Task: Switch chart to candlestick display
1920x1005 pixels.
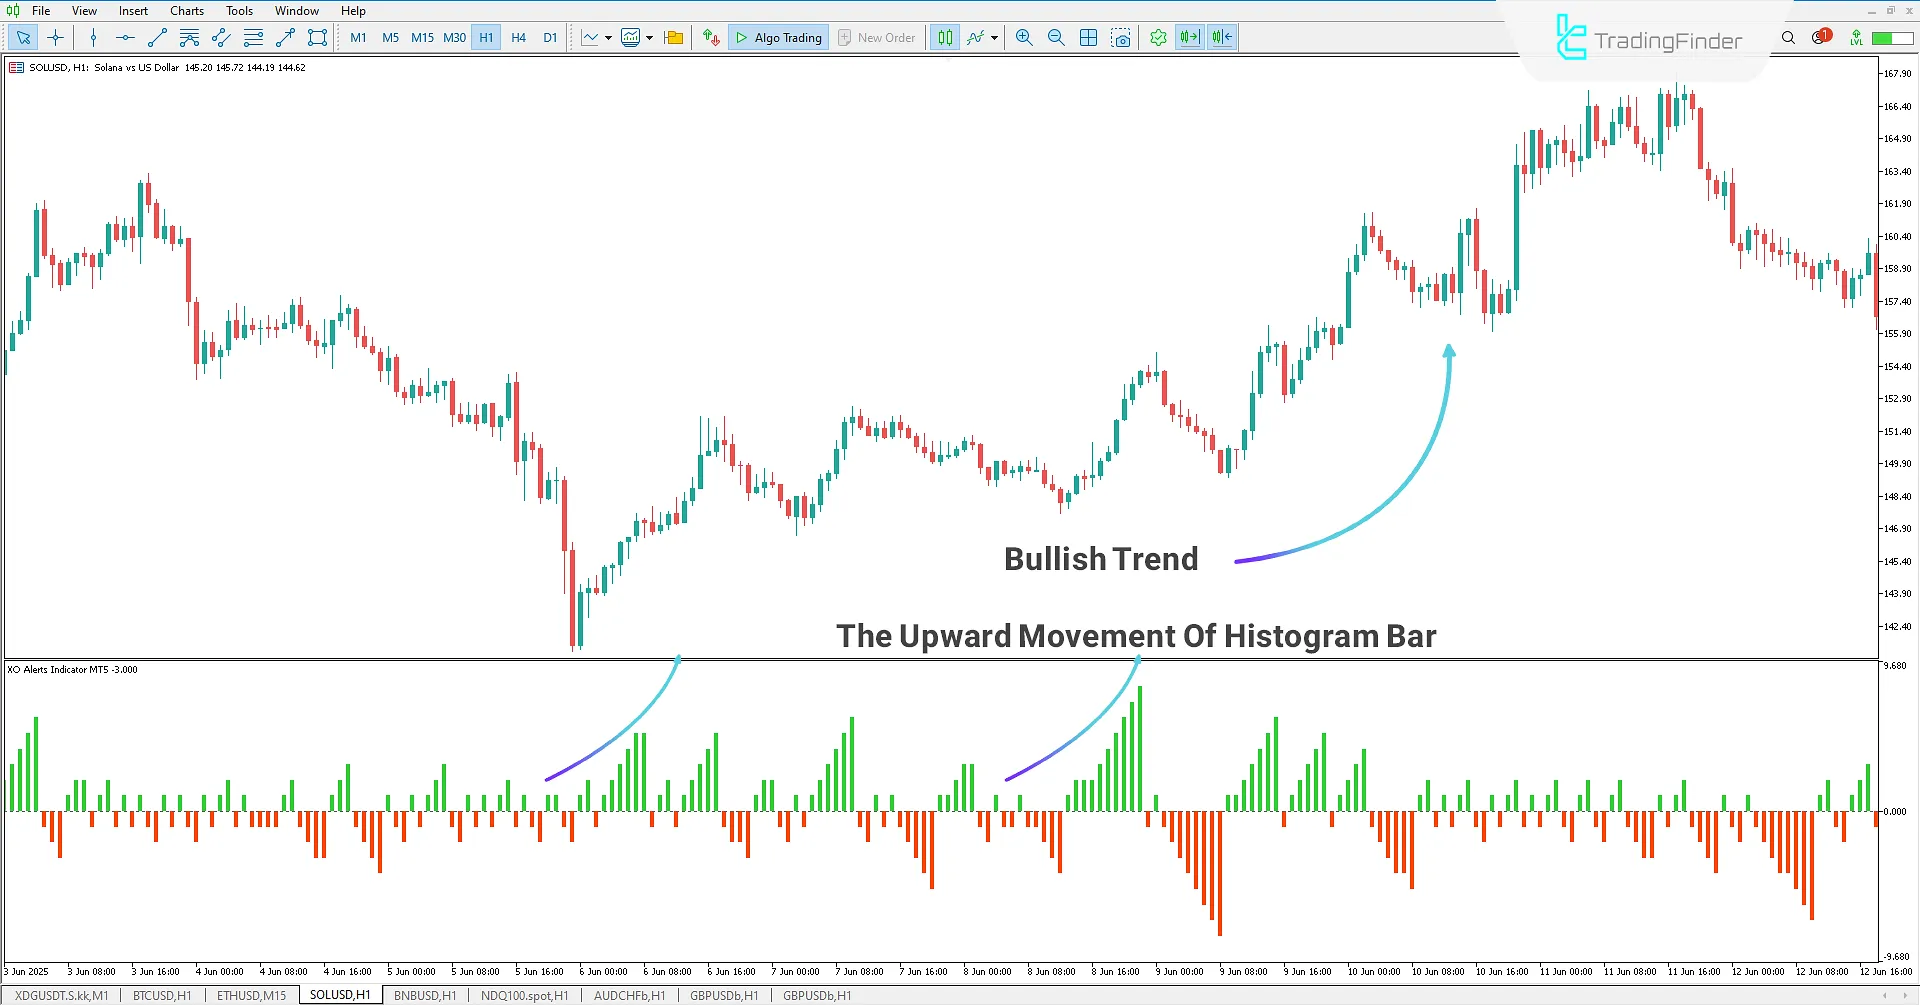Action: click(x=944, y=37)
